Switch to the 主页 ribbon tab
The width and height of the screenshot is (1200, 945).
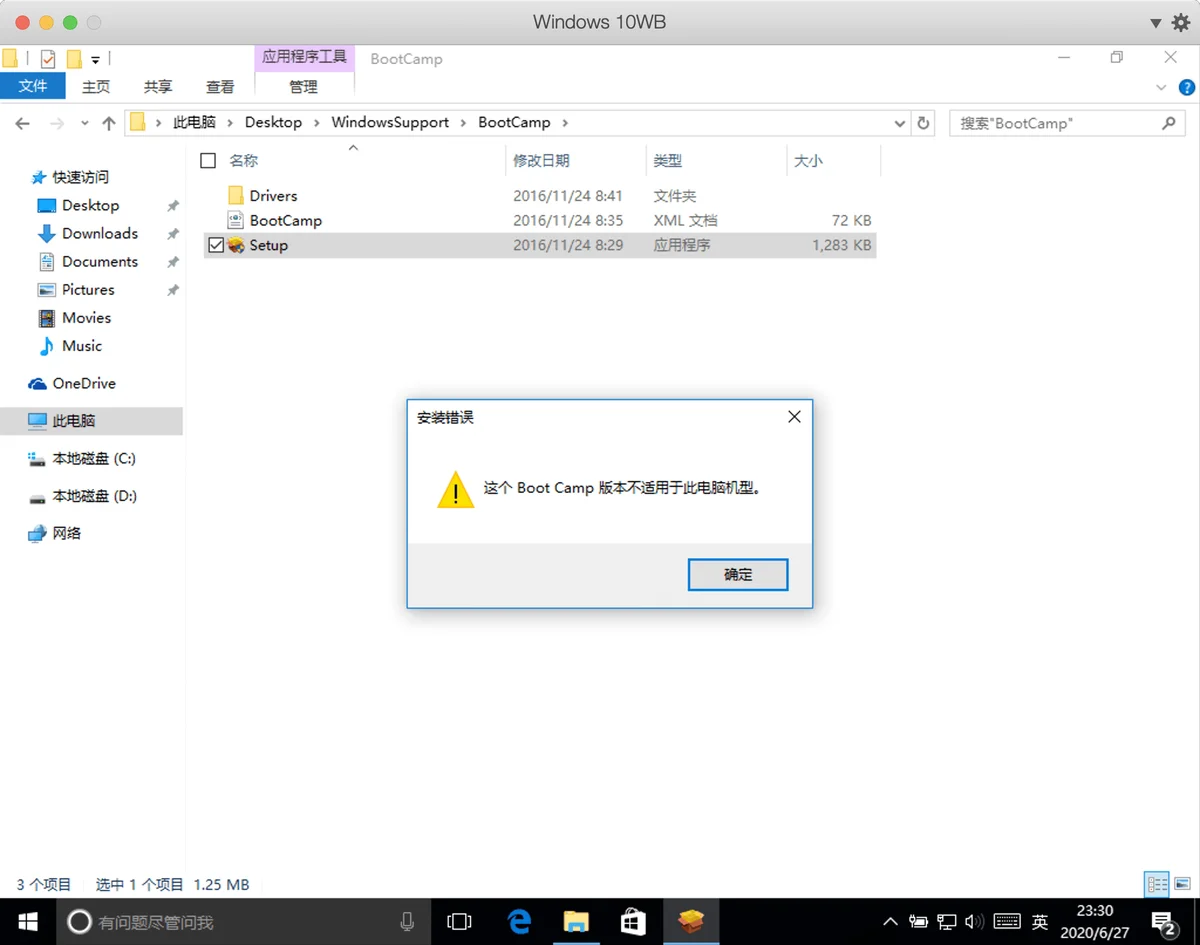[96, 87]
